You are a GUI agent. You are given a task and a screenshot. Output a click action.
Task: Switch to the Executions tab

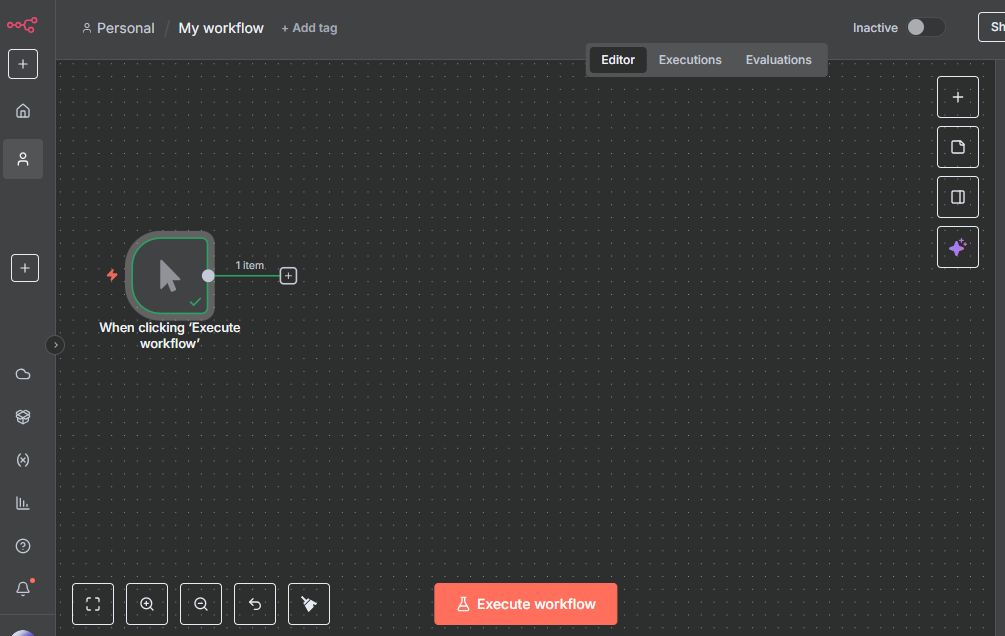689,60
